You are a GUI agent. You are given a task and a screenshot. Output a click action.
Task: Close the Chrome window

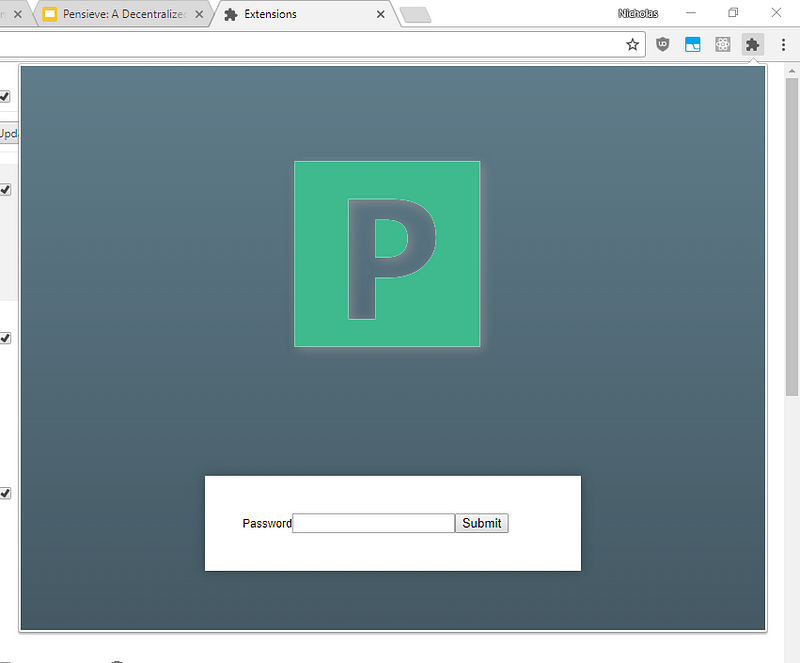pyautogui.click(x=776, y=13)
